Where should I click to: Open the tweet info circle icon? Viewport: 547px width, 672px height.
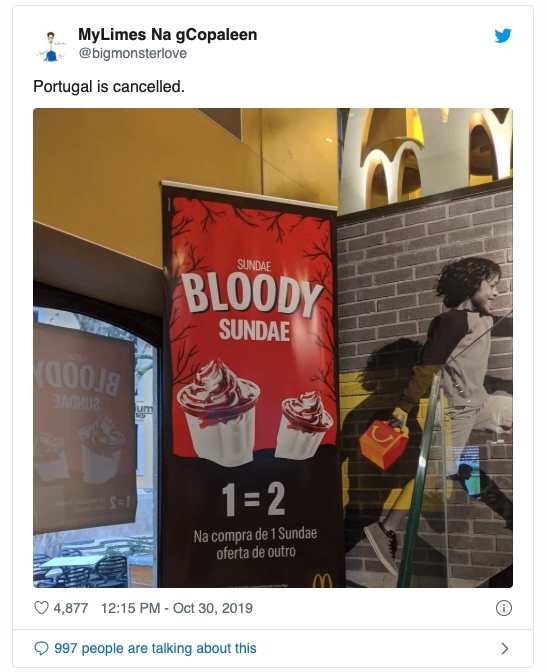(x=504, y=608)
